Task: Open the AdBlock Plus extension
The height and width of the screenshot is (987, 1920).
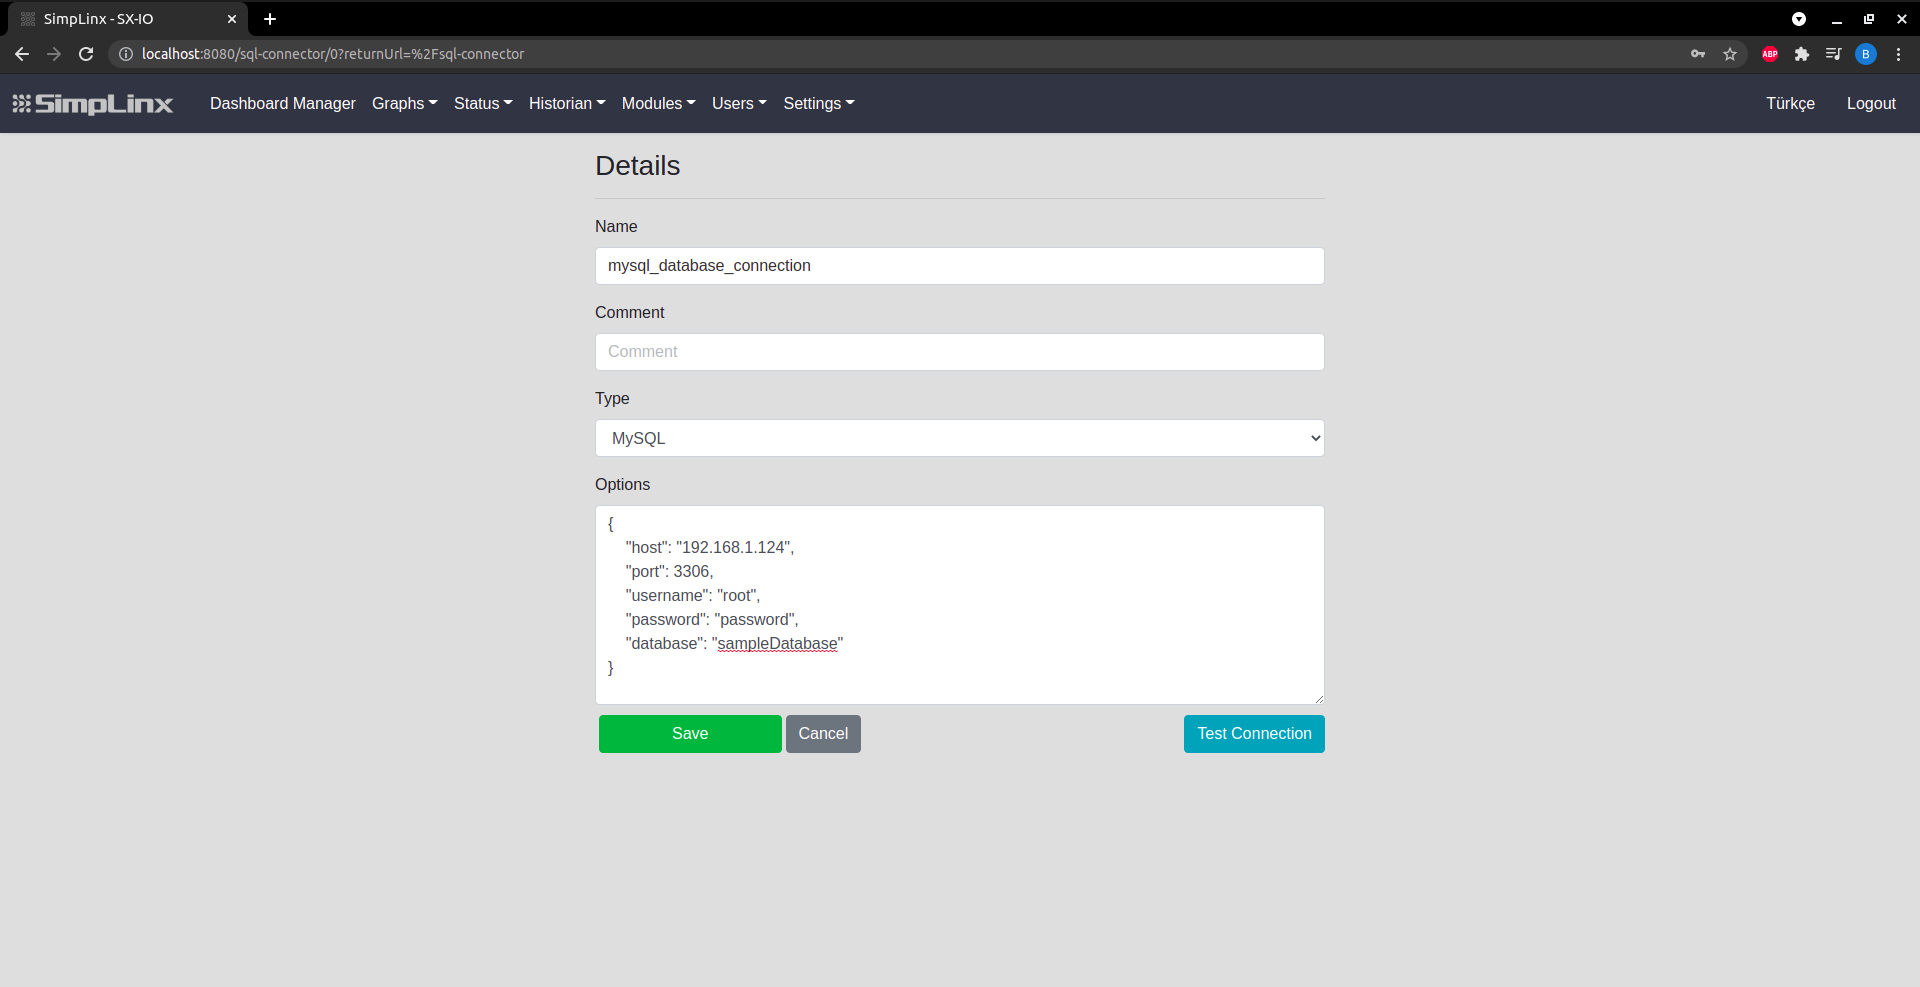Action: pyautogui.click(x=1770, y=54)
